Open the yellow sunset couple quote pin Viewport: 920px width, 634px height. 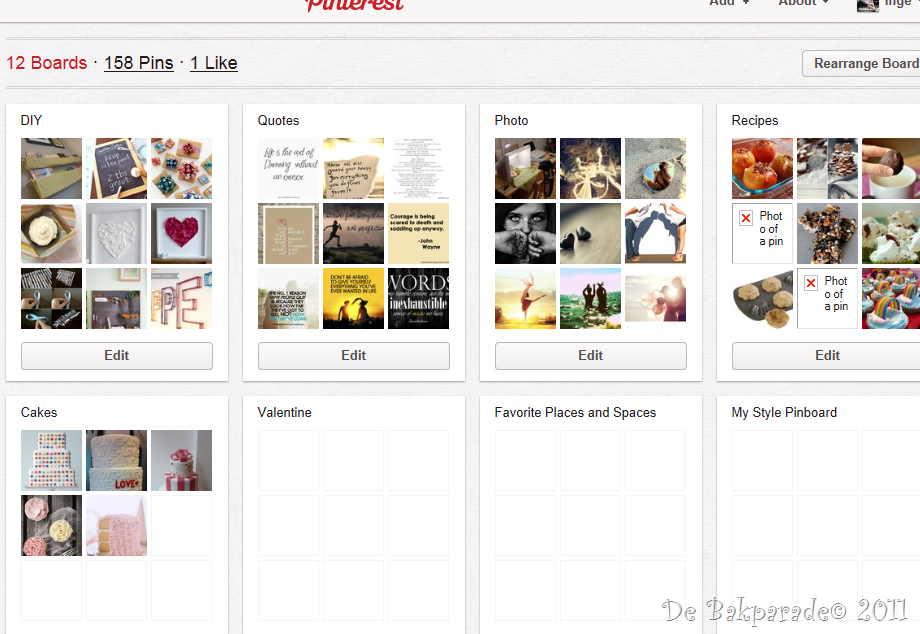pos(354,299)
